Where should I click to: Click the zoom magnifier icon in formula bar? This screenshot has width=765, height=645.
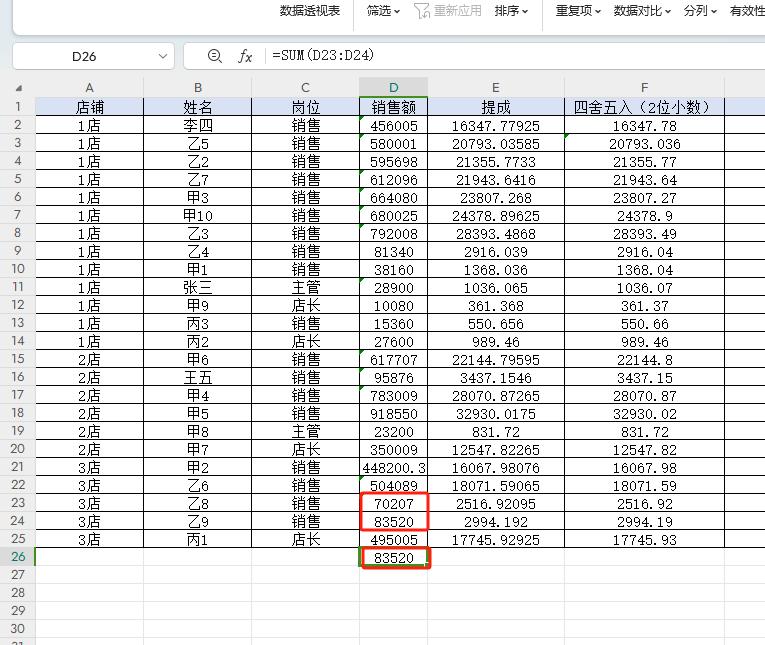pos(215,56)
